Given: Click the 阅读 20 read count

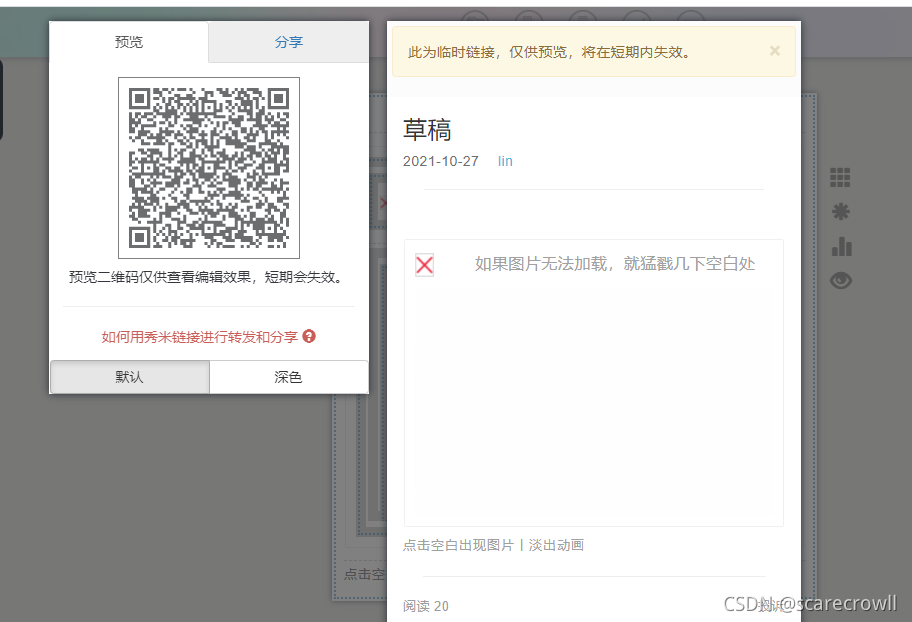Looking at the screenshot, I should pos(426,606).
